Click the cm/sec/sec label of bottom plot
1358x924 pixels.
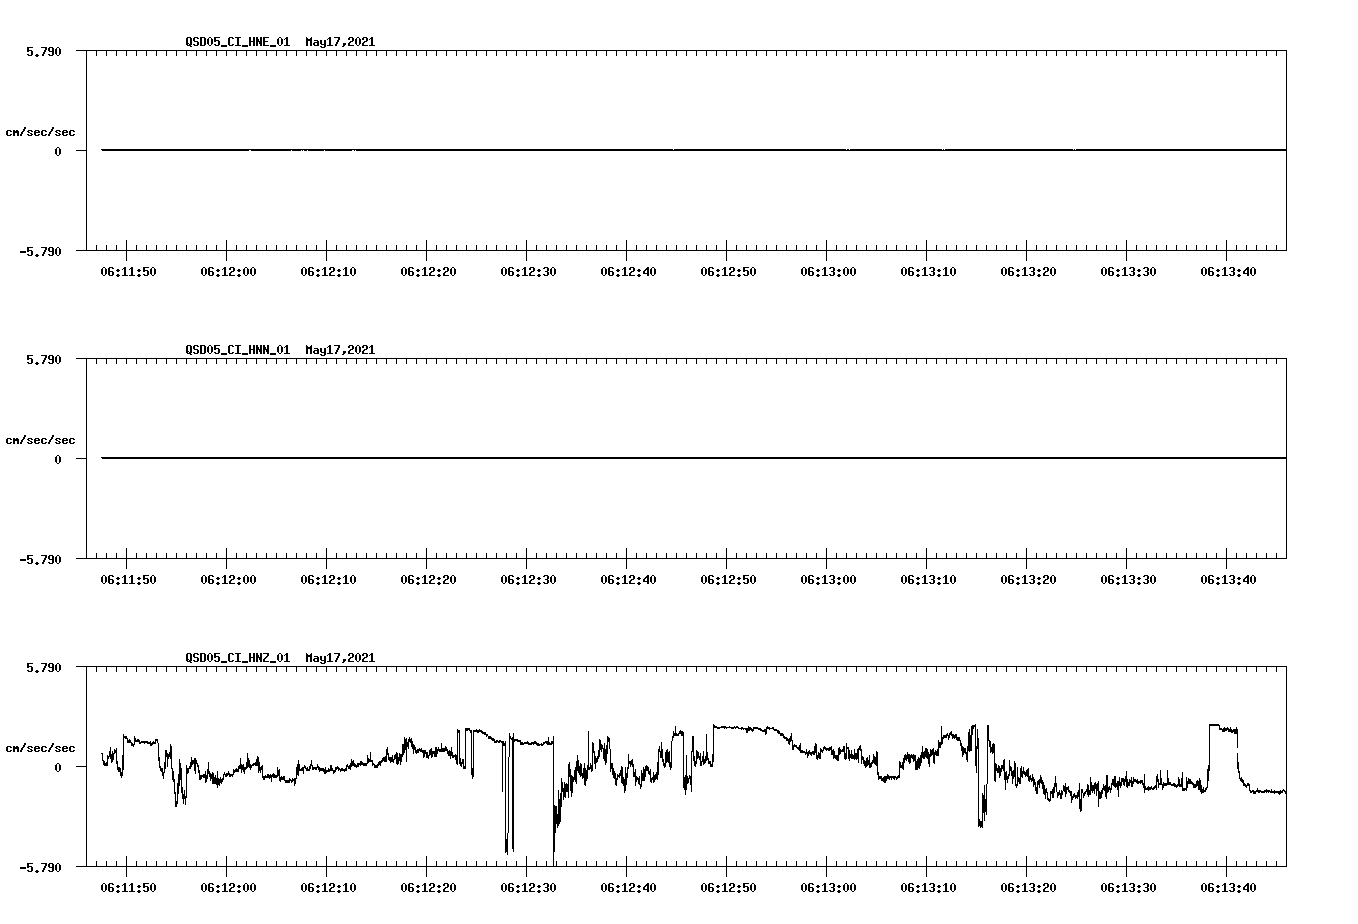(x=41, y=747)
